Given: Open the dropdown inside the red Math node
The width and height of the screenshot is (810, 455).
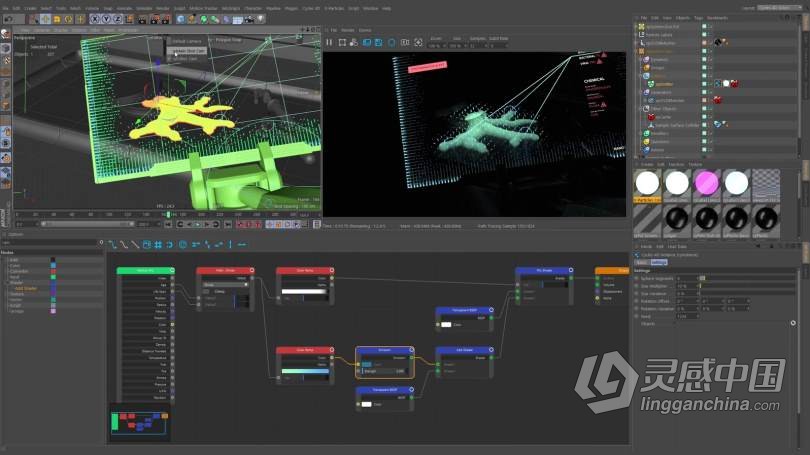Looking at the screenshot, I should click(226, 285).
